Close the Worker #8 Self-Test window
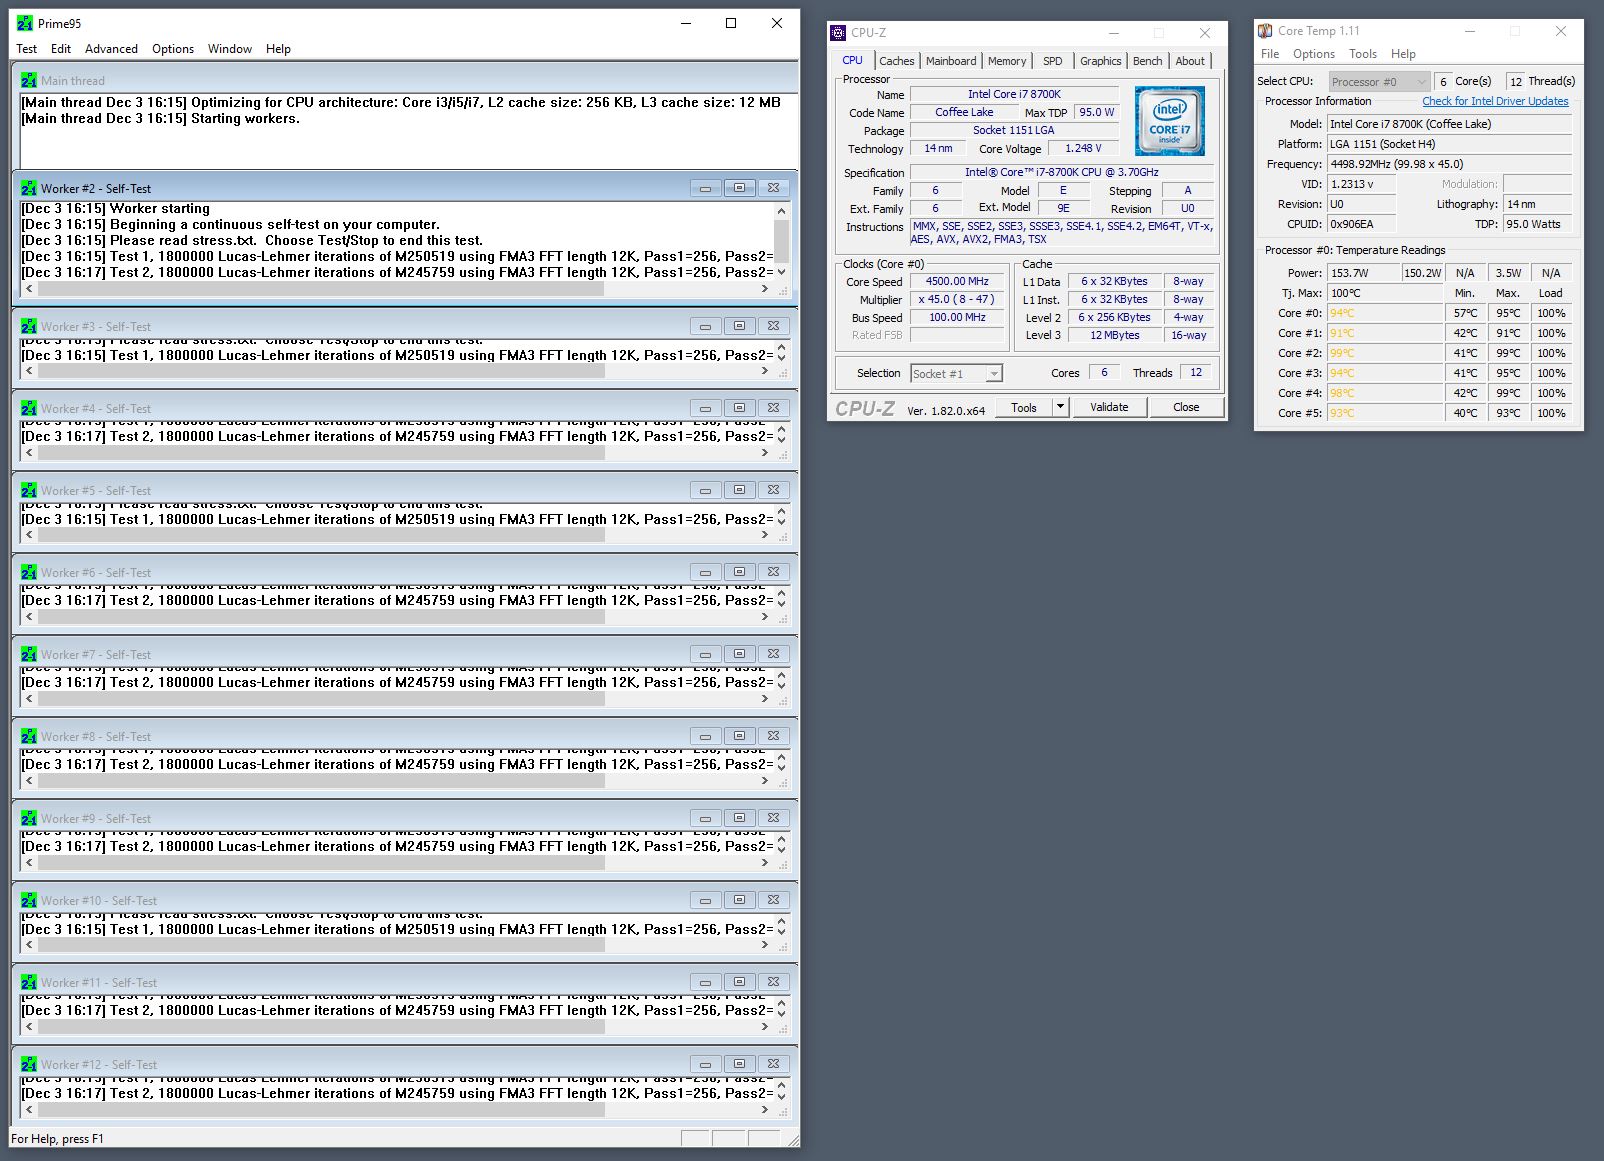Screen dimensions: 1604x1161 (773, 736)
